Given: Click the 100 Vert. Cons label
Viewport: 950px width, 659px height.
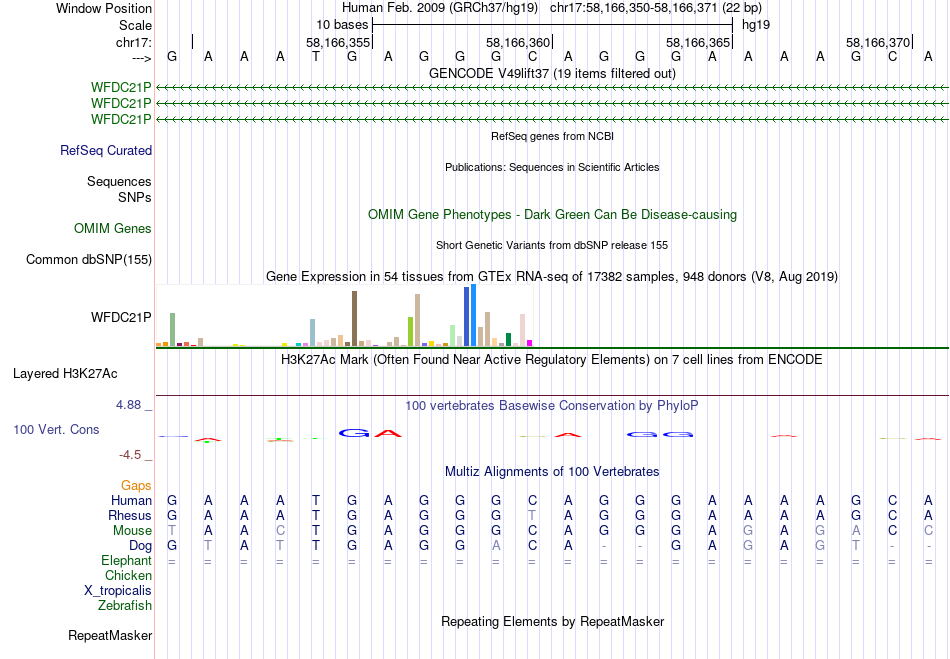Looking at the screenshot, I should [x=56, y=429].
